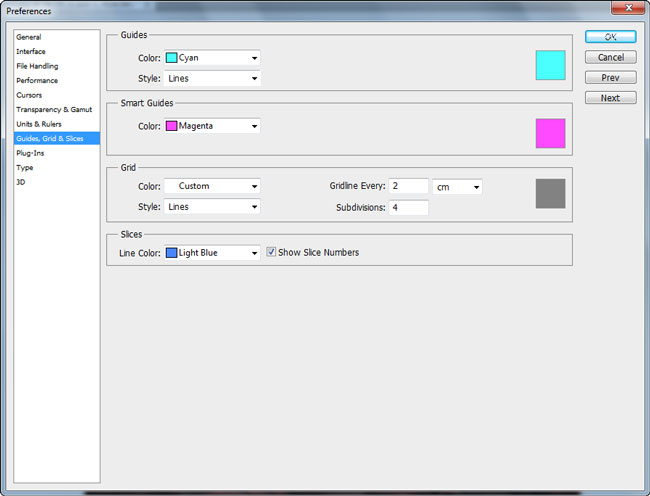This screenshot has width=650, height=496.
Task: Switch to the Interface preferences category
Action: (31, 51)
